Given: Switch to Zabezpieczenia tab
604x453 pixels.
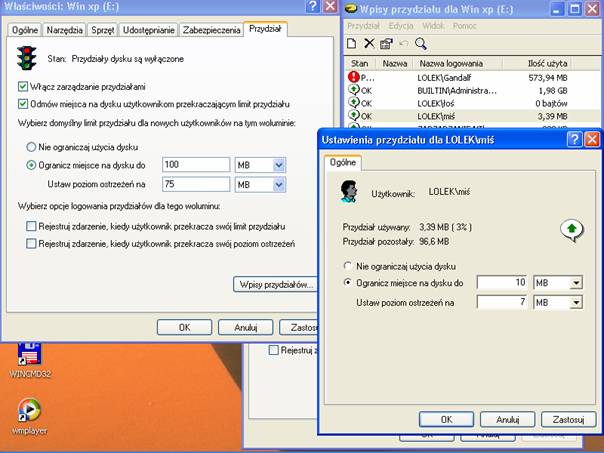Looking at the screenshot, I should pyautogui.click(x=211, y=30).
